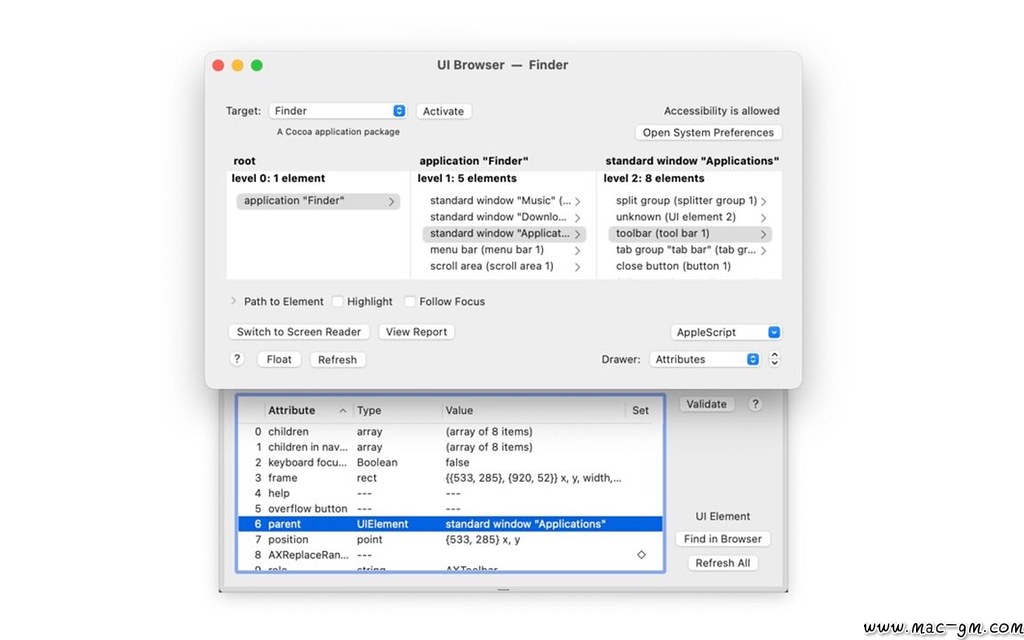The width and height of the screenshot is (1024, 640).
Task: Open the Target Finder dropdown
Action: click(x=338, y=111)
